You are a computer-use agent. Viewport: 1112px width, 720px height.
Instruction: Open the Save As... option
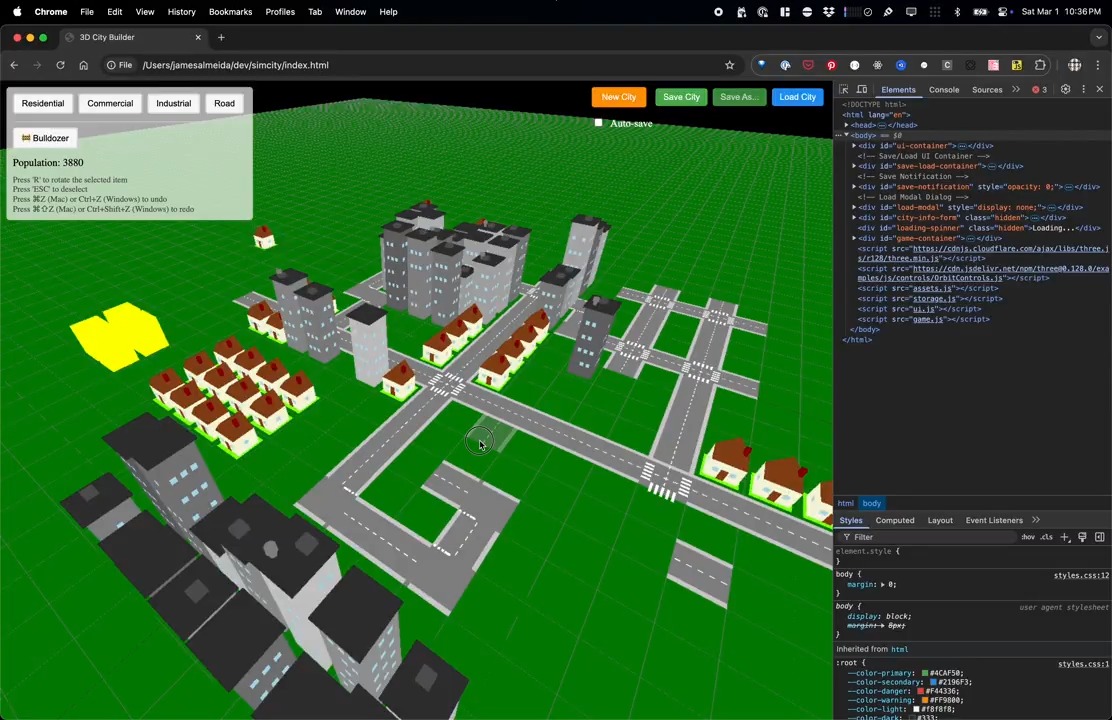(x=739, y=97)
